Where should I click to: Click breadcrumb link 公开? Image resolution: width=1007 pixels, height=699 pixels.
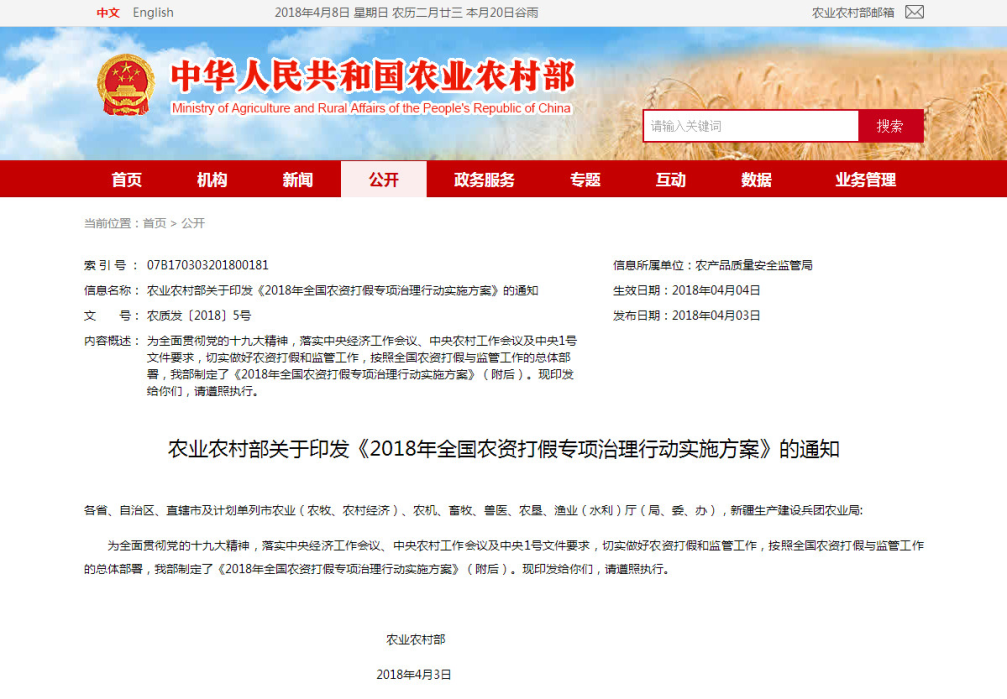193,223
